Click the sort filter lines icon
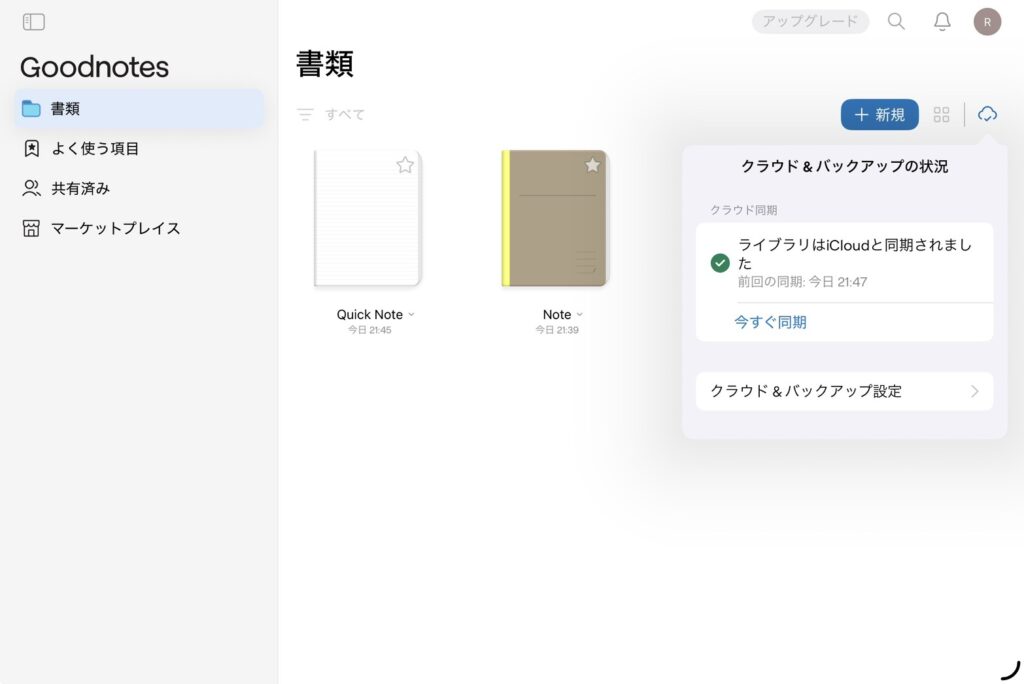This screenshot has height=684, width=1024. coord(305,115)
